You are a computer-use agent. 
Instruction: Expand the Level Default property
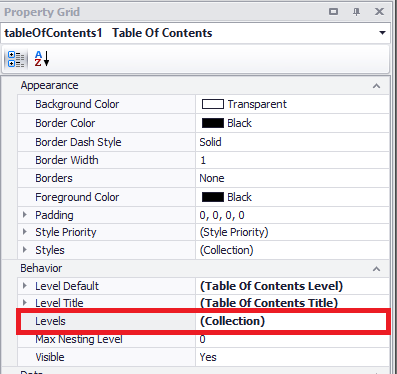tap(25, 286)
